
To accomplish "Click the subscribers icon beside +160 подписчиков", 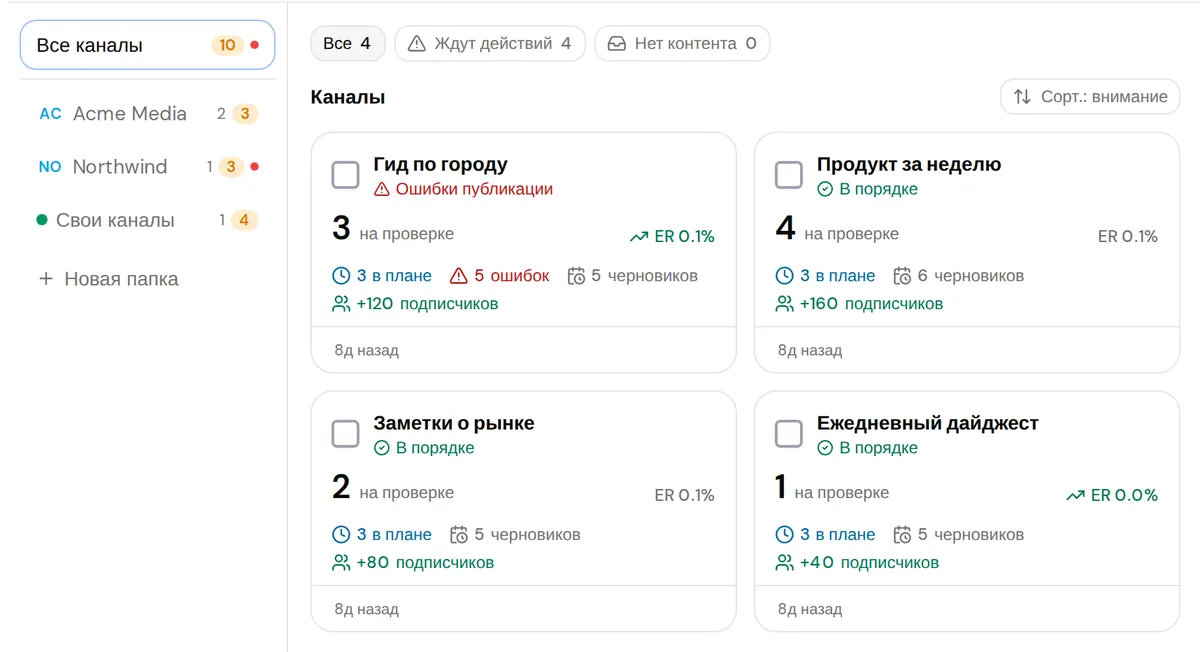I will (785, 304).
